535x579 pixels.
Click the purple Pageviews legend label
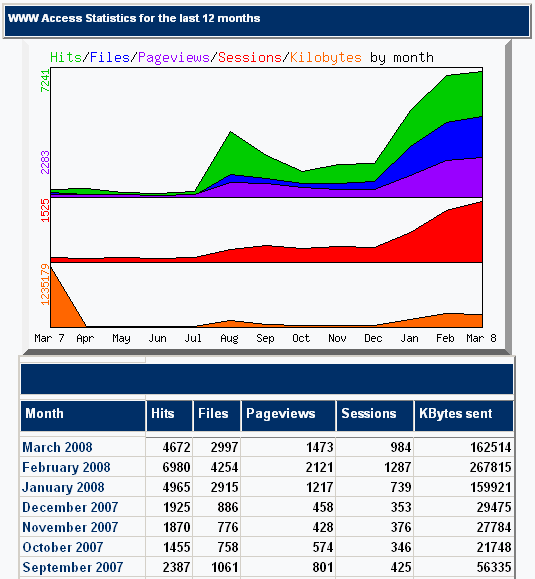(174, 58)
